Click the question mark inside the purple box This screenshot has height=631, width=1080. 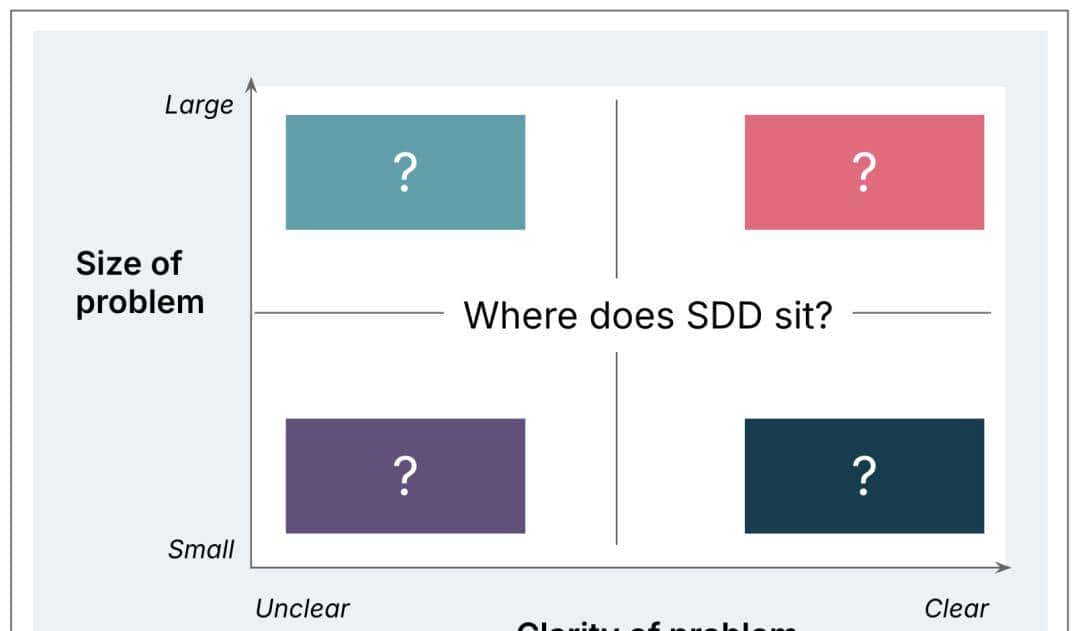click(405, 477)
